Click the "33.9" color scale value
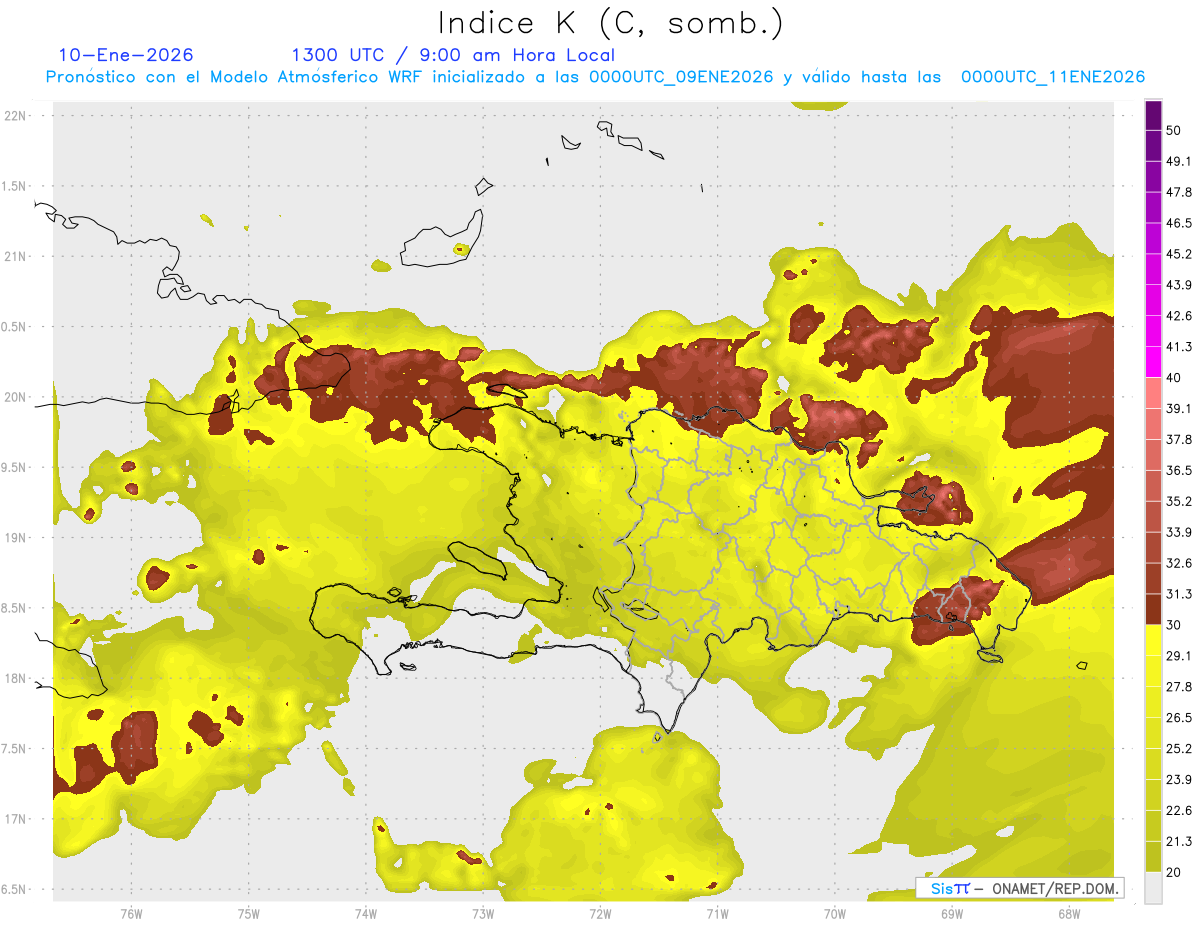 (x=1179, y=532)
